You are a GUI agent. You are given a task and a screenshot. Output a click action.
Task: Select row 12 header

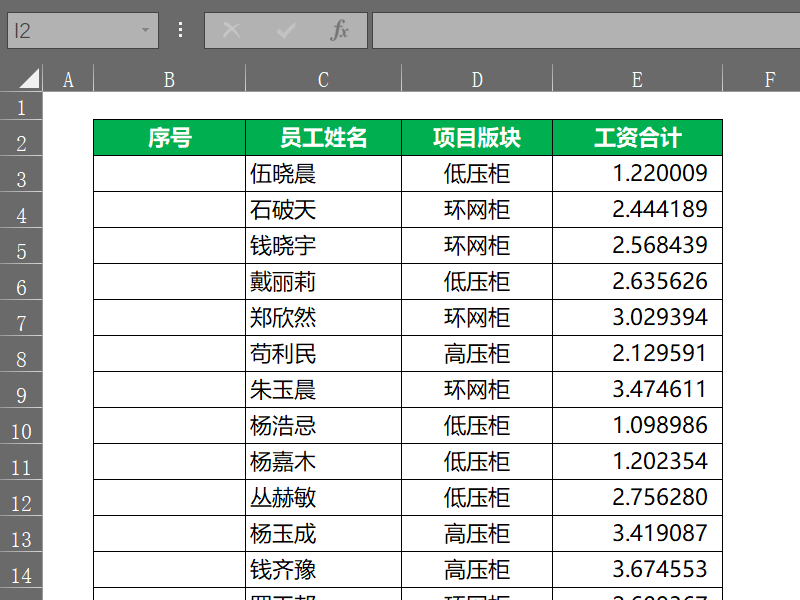tap(21, 497)
